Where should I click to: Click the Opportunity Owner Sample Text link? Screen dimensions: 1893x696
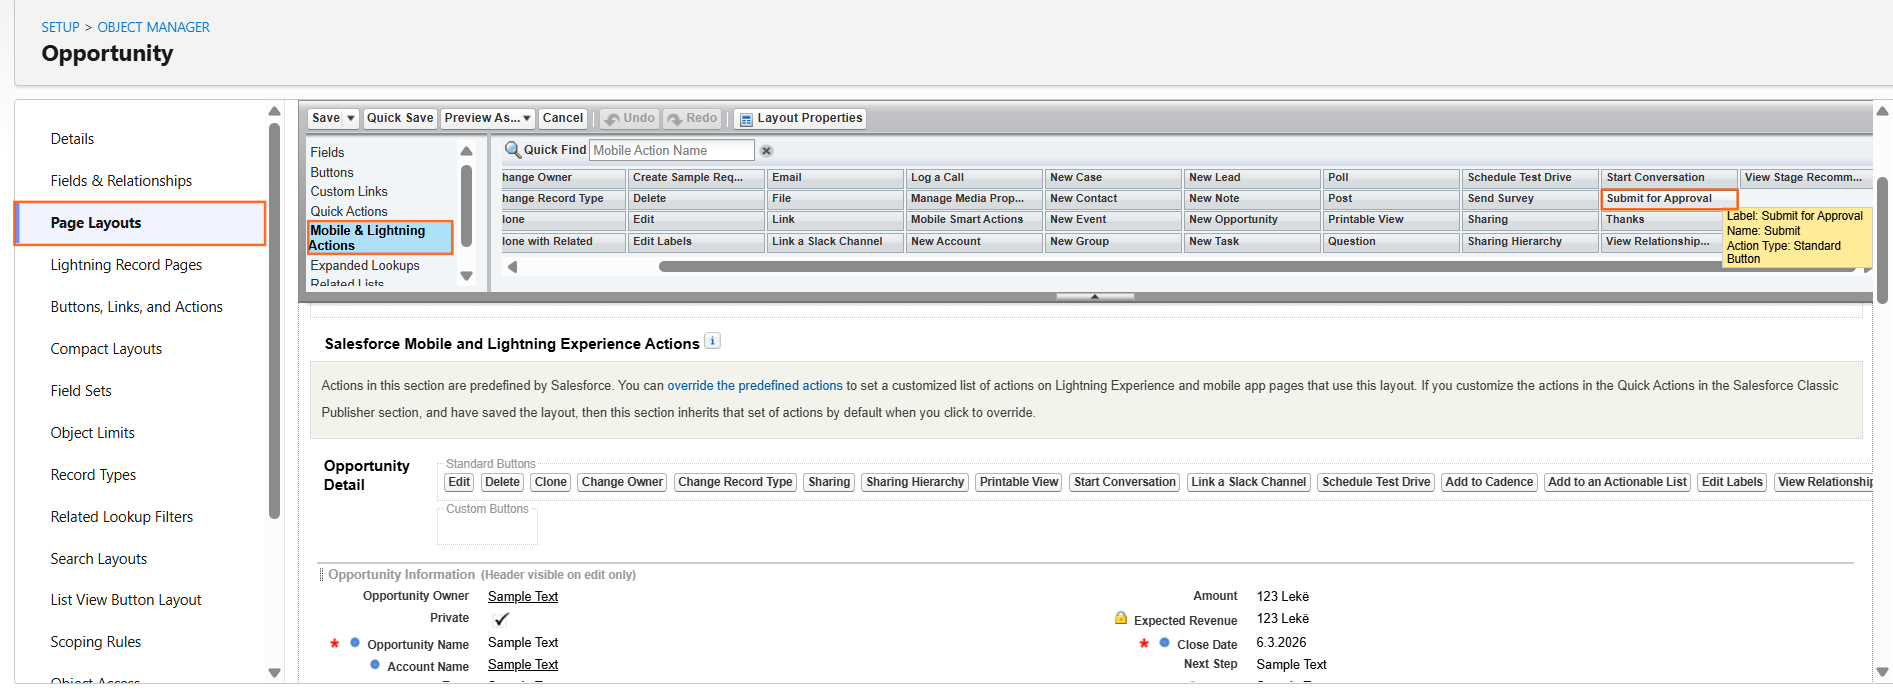point(523,597)
